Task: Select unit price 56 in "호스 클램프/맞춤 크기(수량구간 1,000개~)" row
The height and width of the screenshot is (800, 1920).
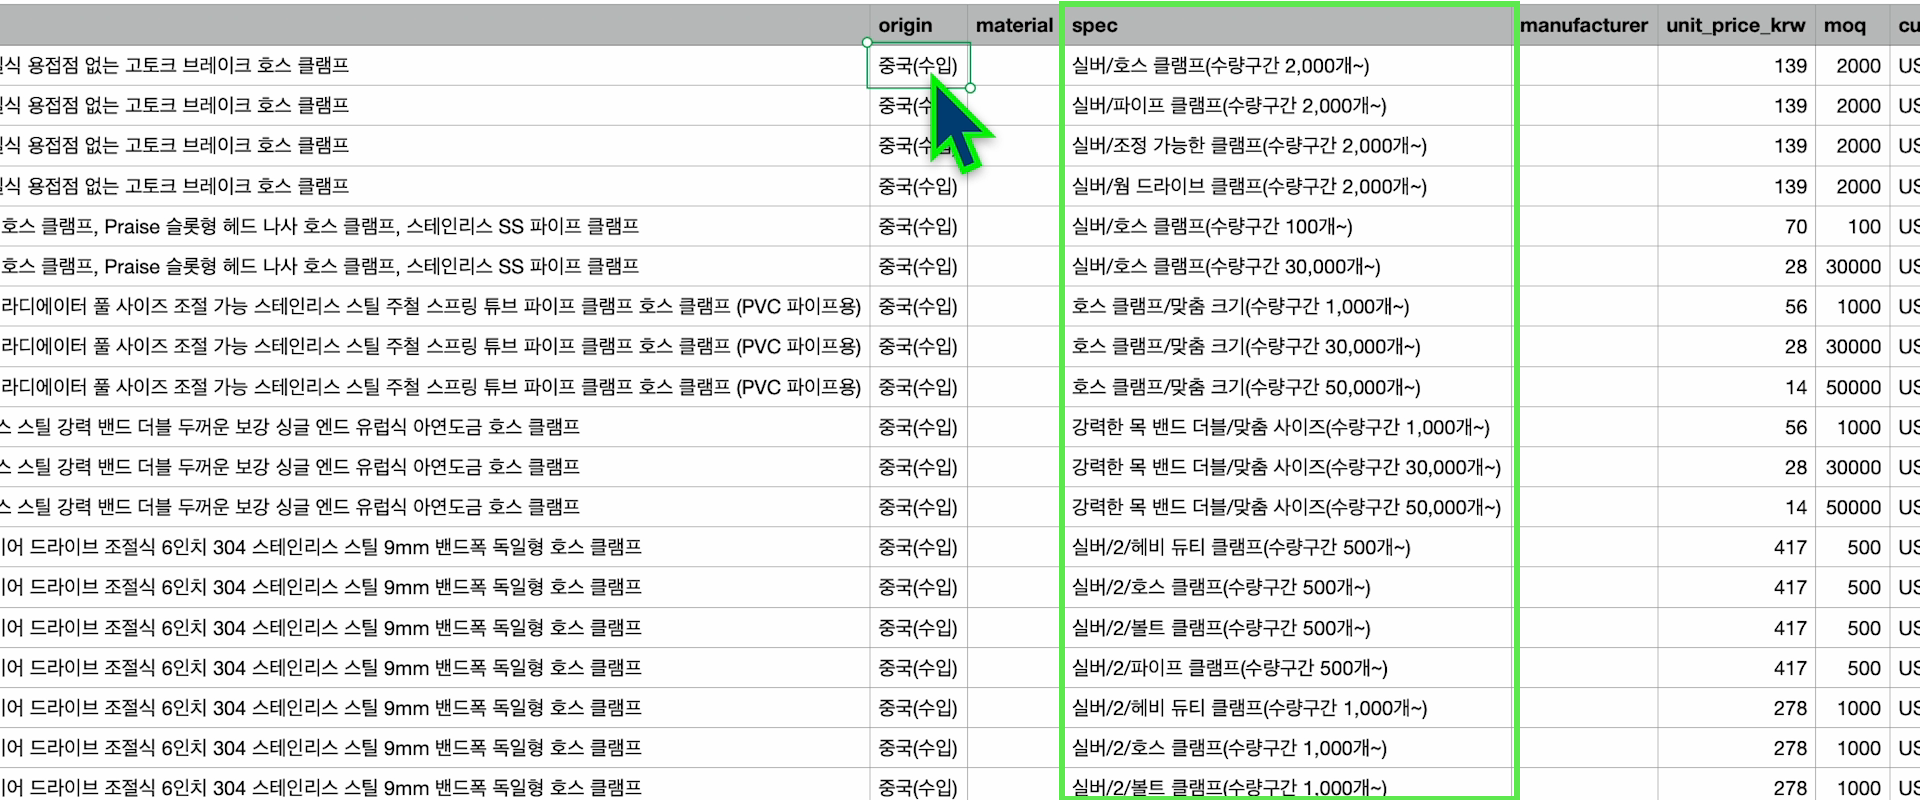Action: point(1736,306)
